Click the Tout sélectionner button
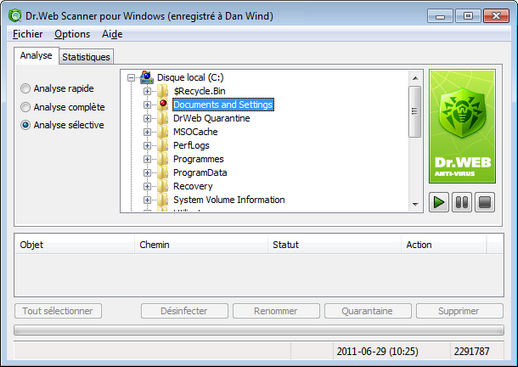The height and width of the screenshot is (367, 518). tap(58, 311)
